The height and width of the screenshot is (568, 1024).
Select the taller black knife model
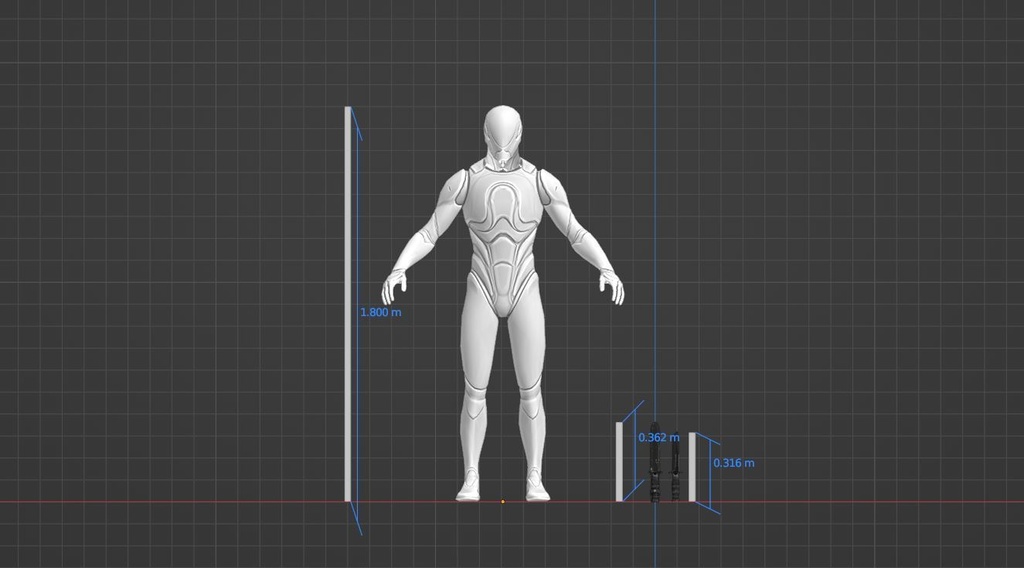(x=654, y=462)
